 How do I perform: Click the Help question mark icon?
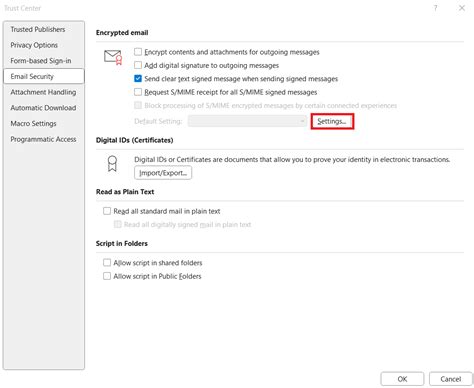(x=435, y=8)
